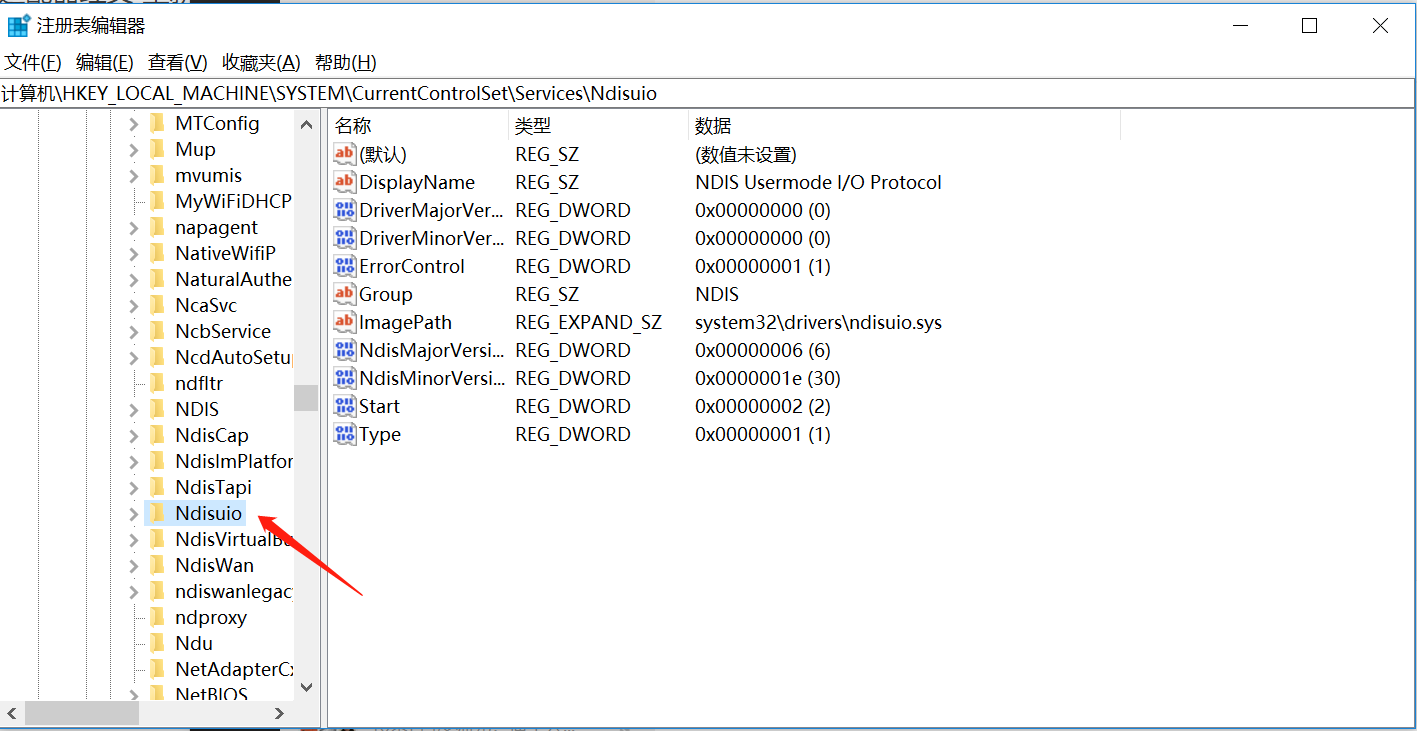1417x731 pixels.
Task: Select the NetAdapterCx key
Action: tap(234, 669)
